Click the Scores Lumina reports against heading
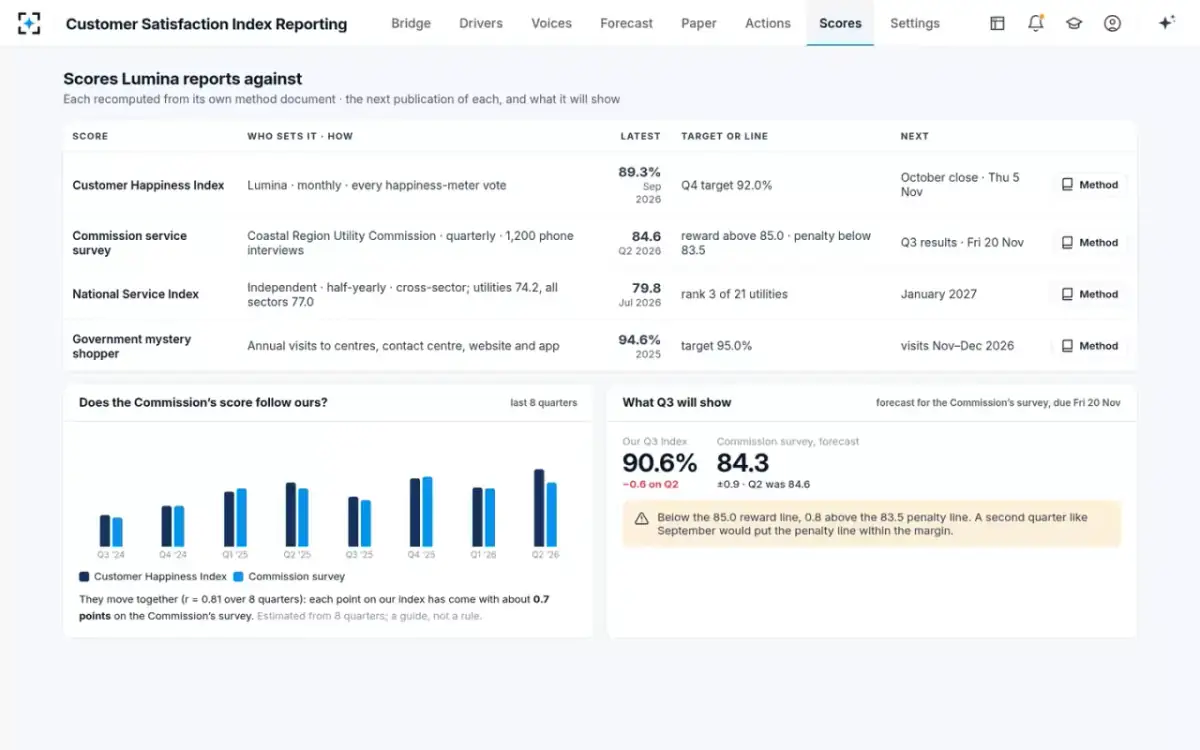 183,79
